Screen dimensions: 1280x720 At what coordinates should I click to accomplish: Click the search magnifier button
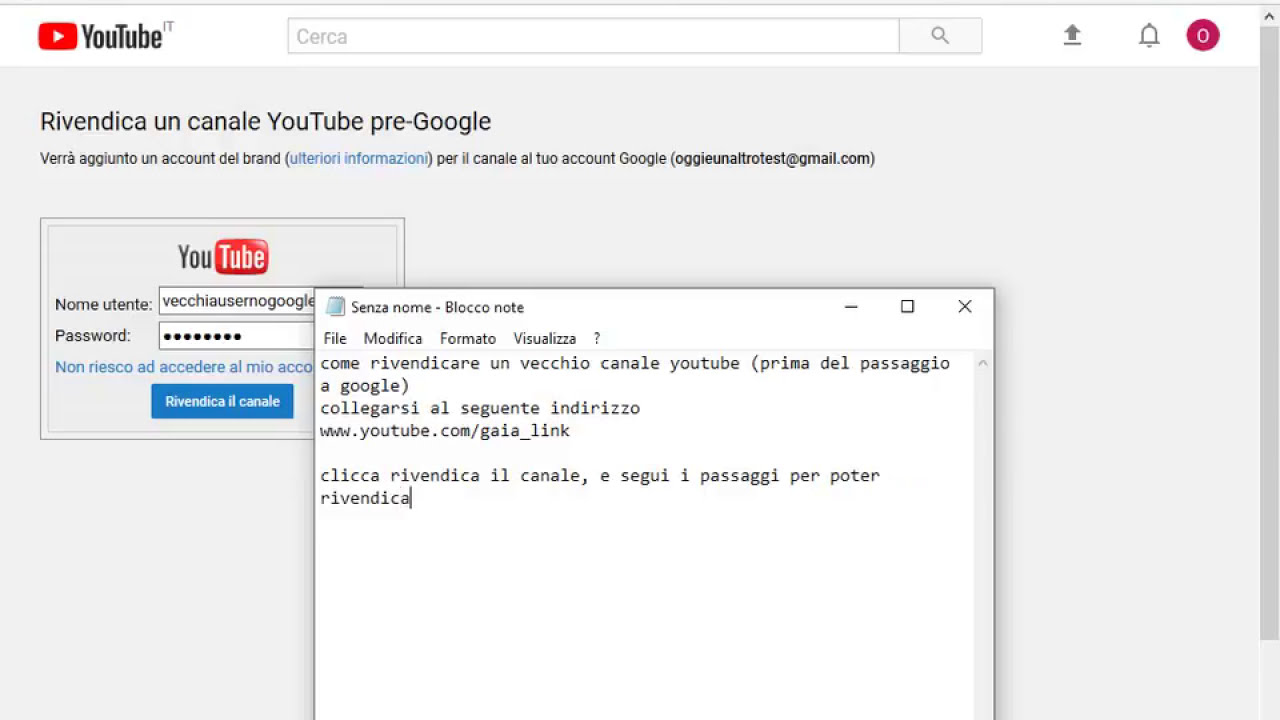[x=940, y=36]
